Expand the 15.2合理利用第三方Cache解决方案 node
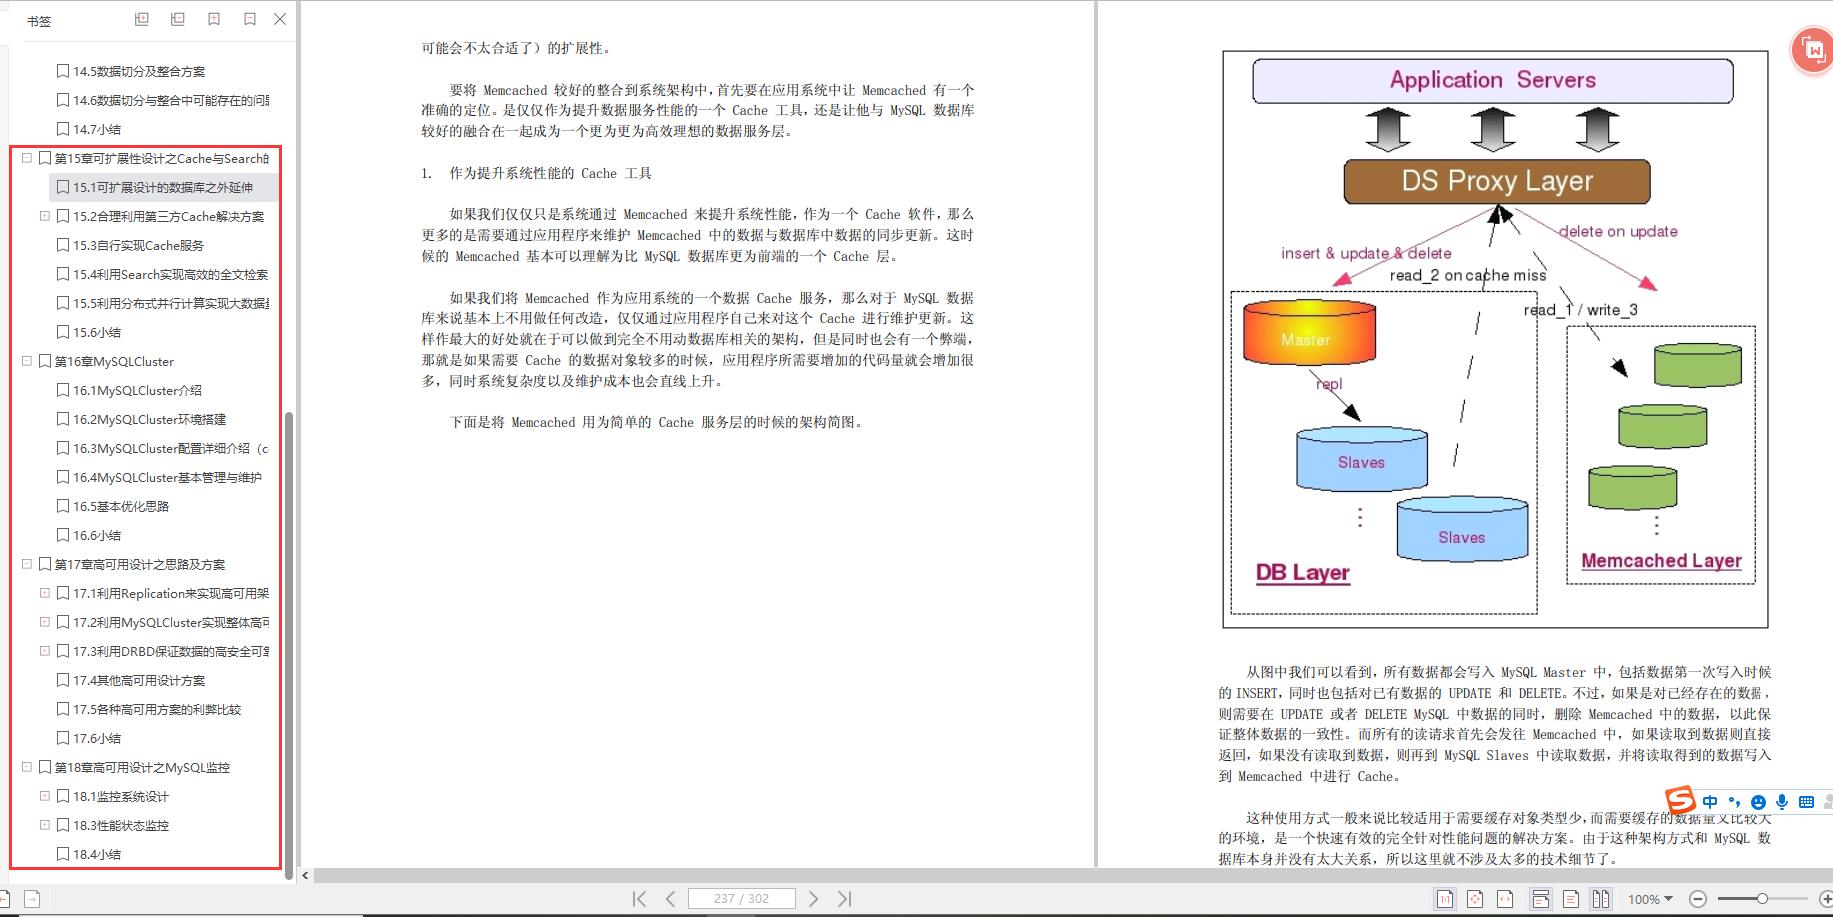This screenshot has height=917, width=1833. point(45,216)
